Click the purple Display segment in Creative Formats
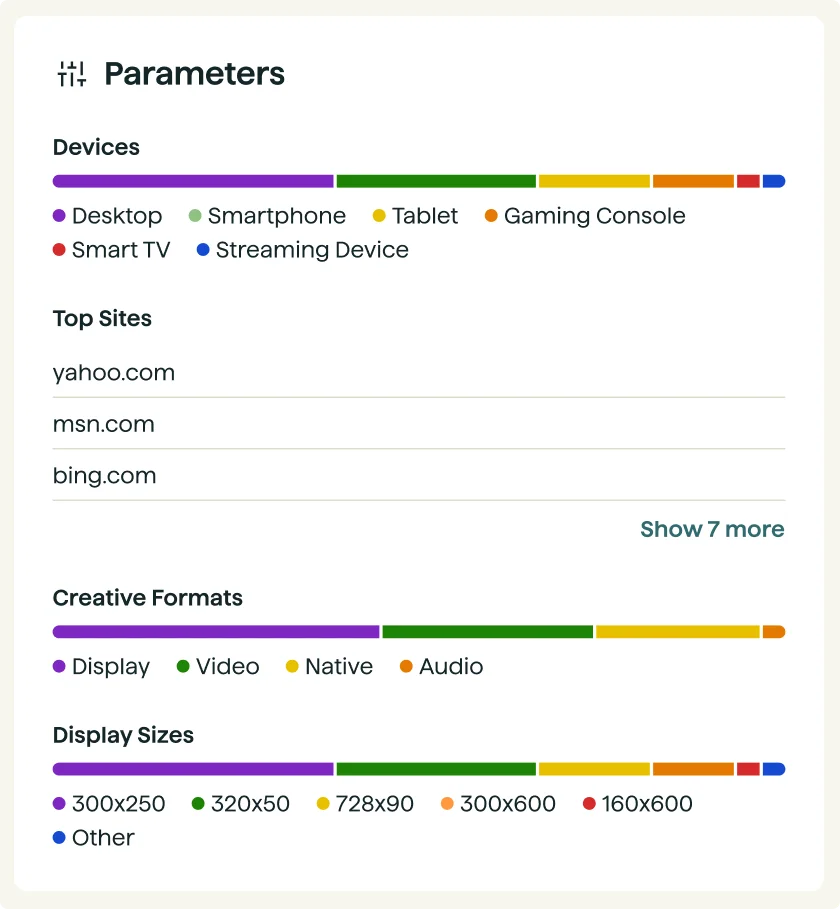 click(x=216, y=632)
